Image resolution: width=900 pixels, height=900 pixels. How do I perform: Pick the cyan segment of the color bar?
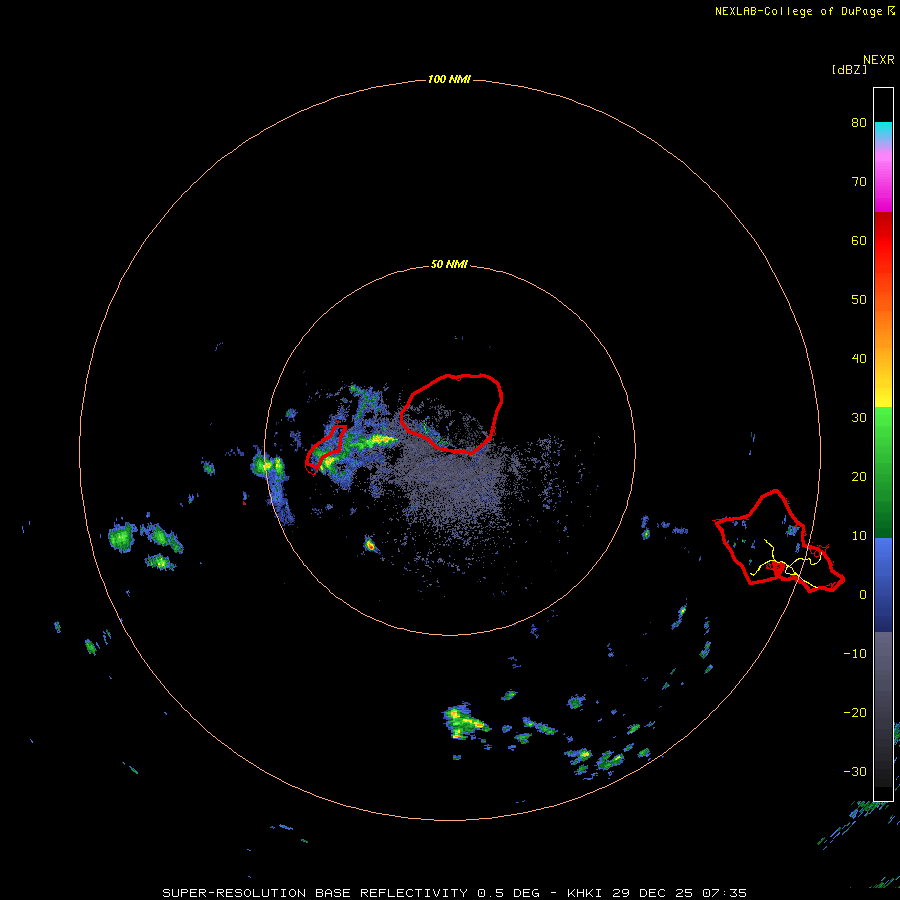point(883,132)
